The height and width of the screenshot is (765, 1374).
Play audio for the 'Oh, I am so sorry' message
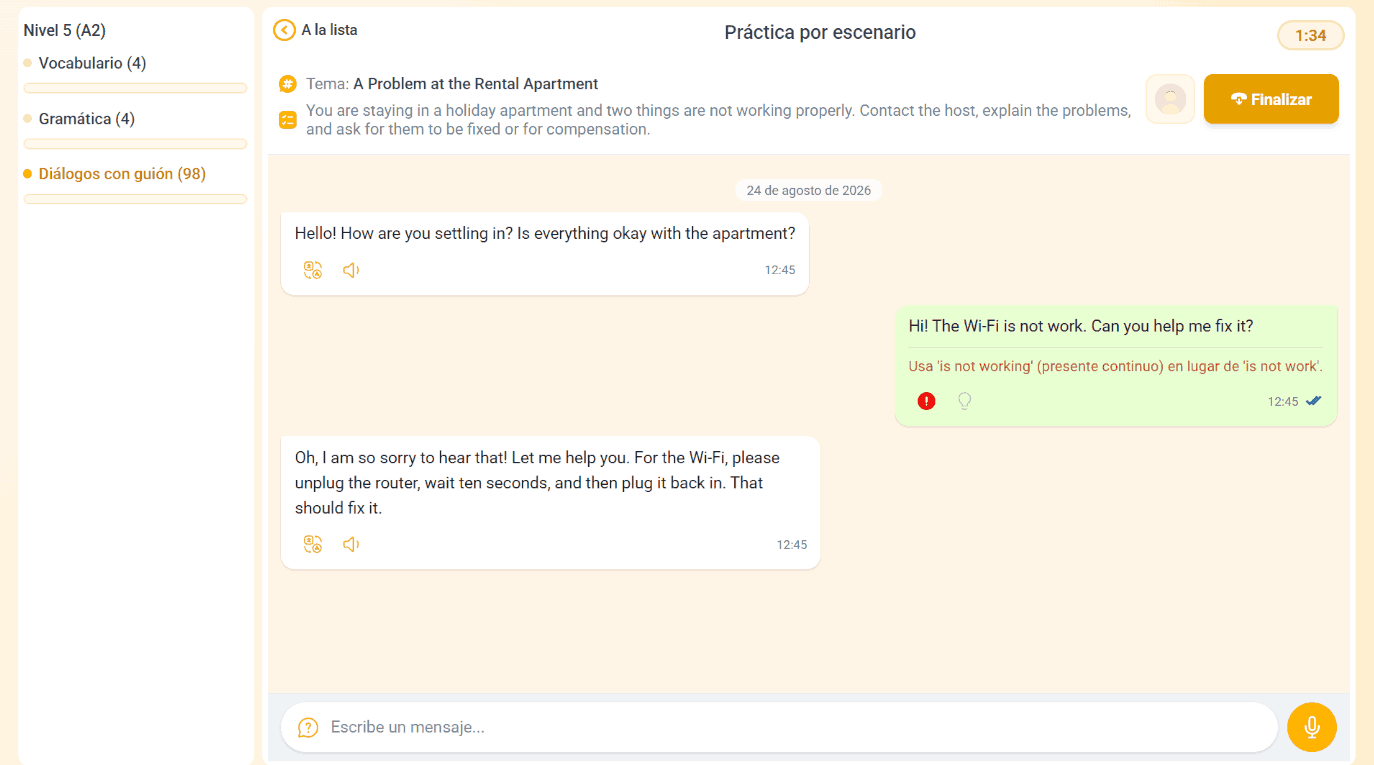[351, 545]
